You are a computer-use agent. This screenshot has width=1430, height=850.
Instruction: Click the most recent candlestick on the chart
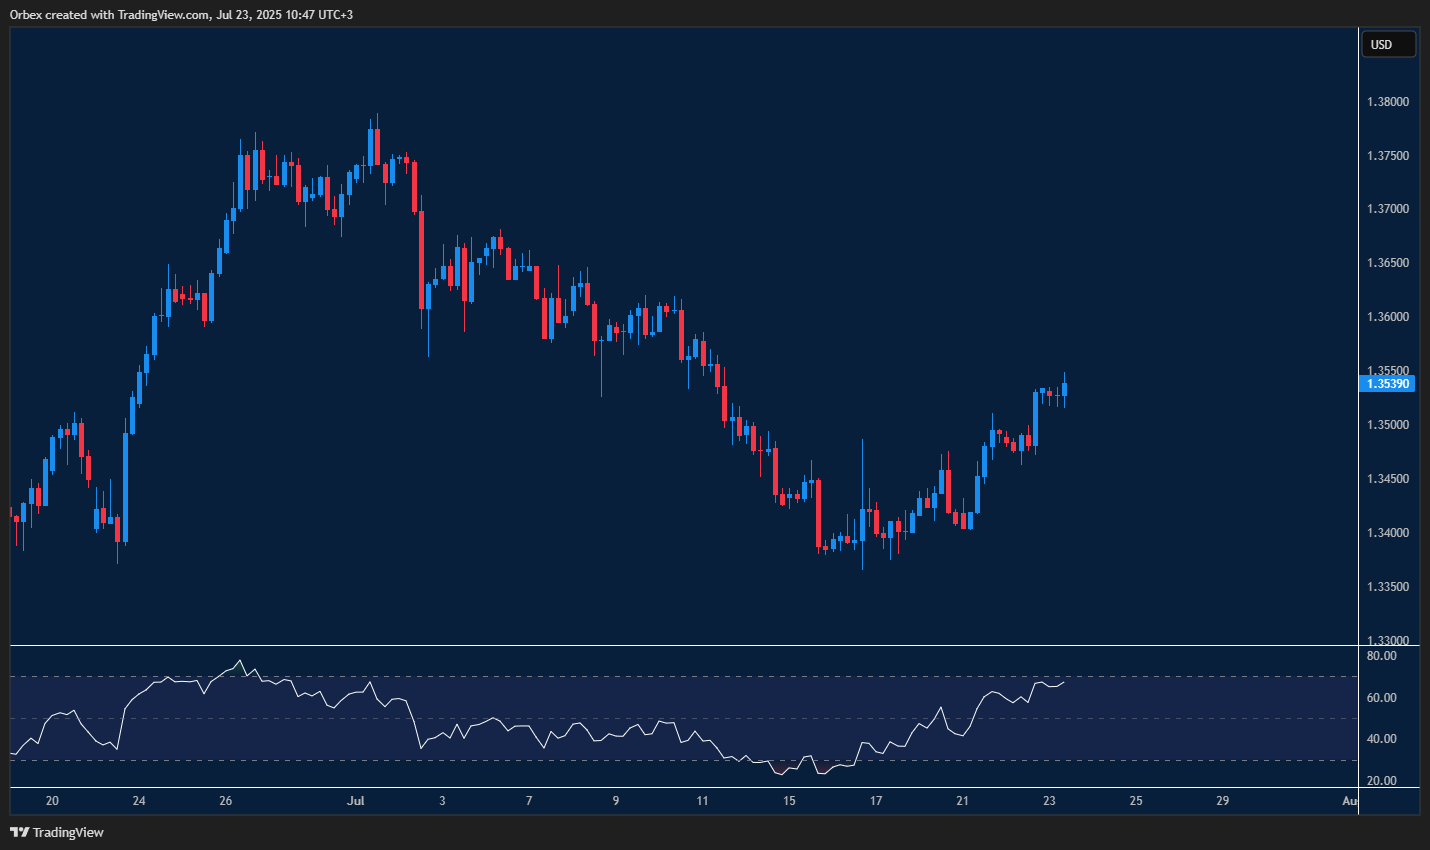click(1064, 390)
